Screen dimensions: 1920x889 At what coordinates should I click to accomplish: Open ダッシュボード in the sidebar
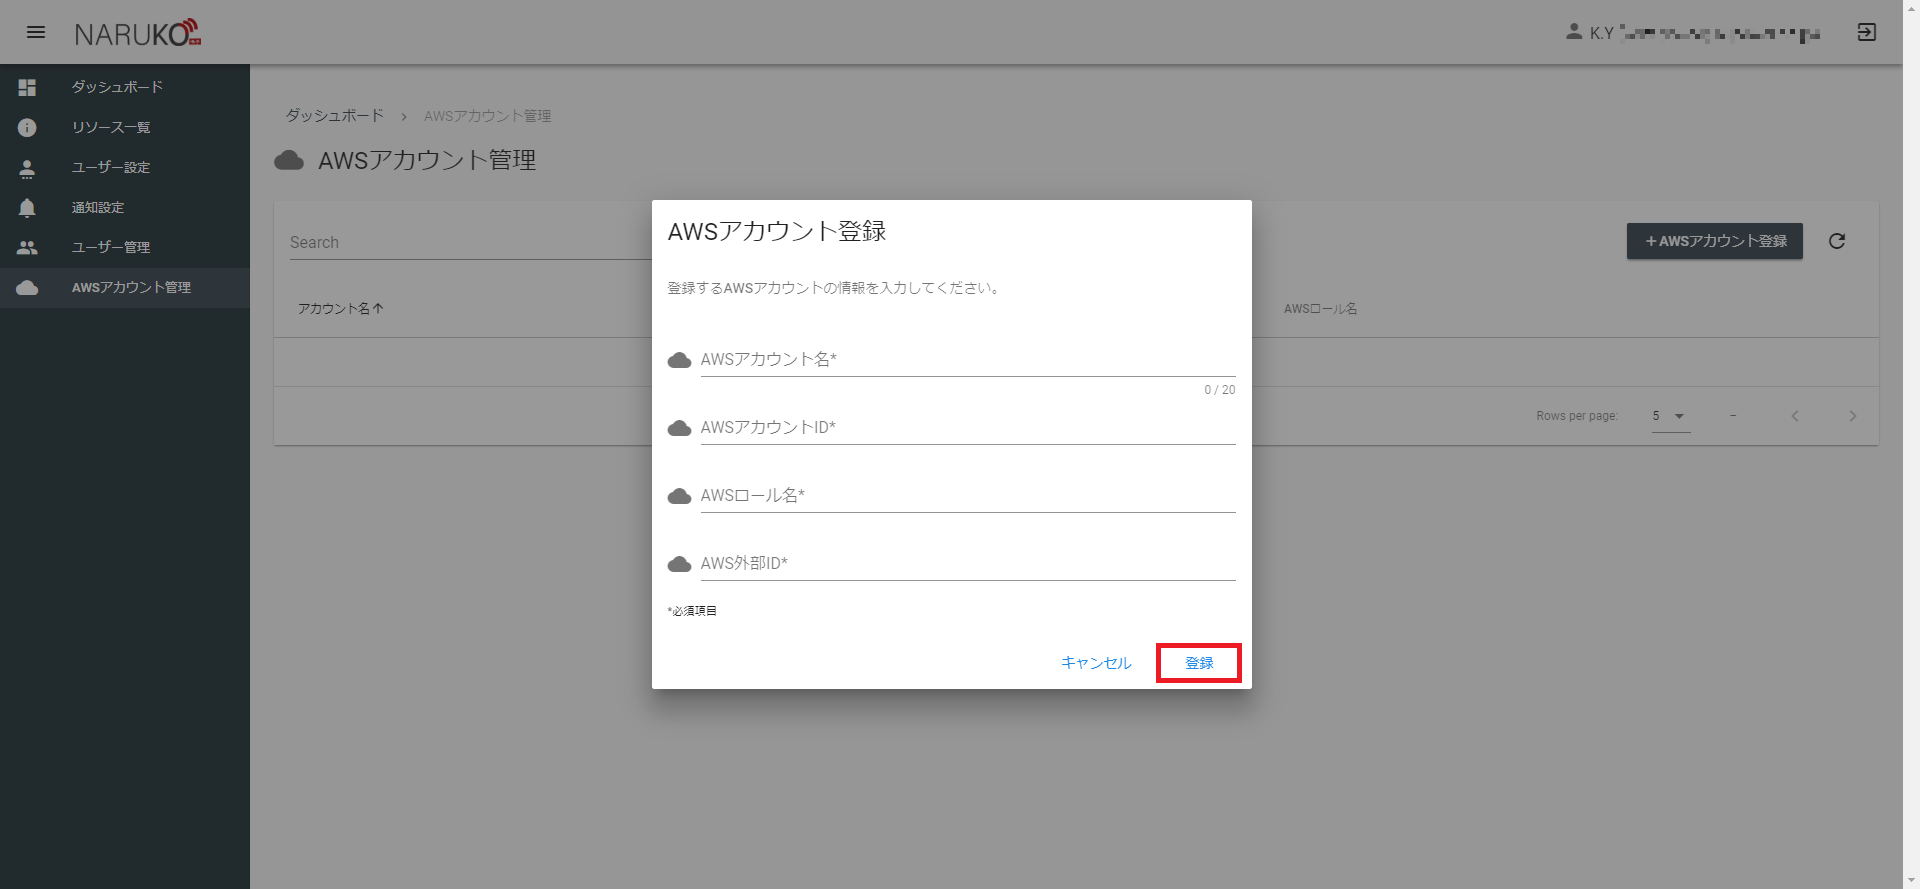[125, 87]
